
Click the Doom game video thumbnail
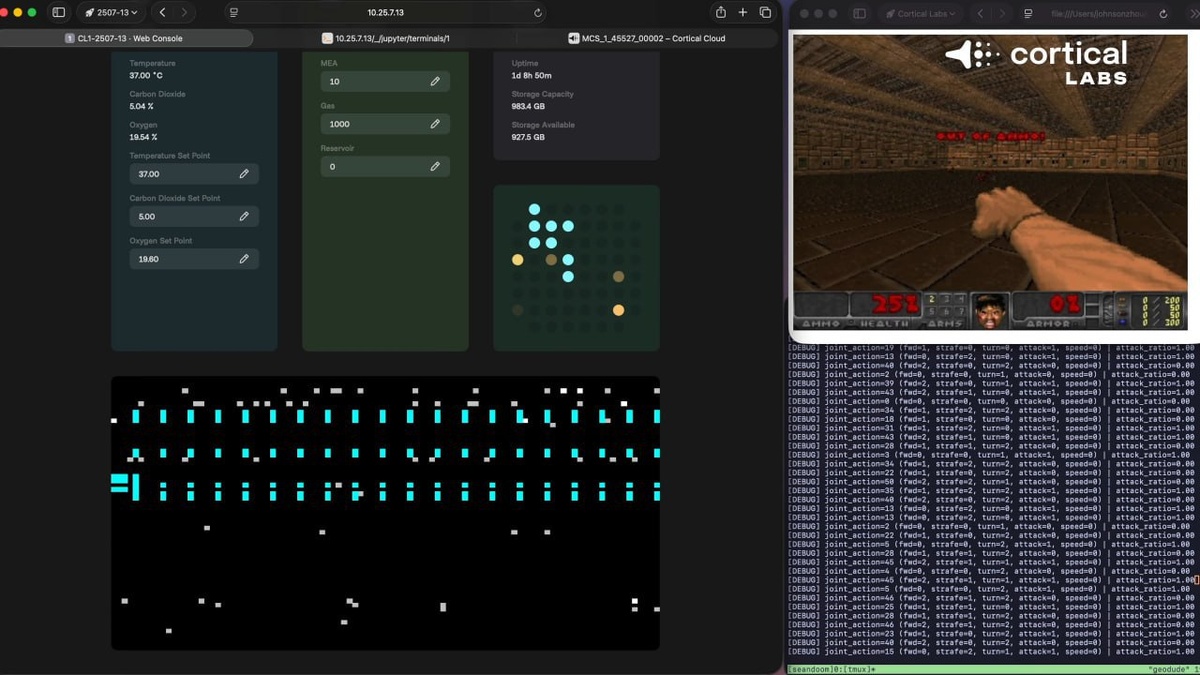990,182
